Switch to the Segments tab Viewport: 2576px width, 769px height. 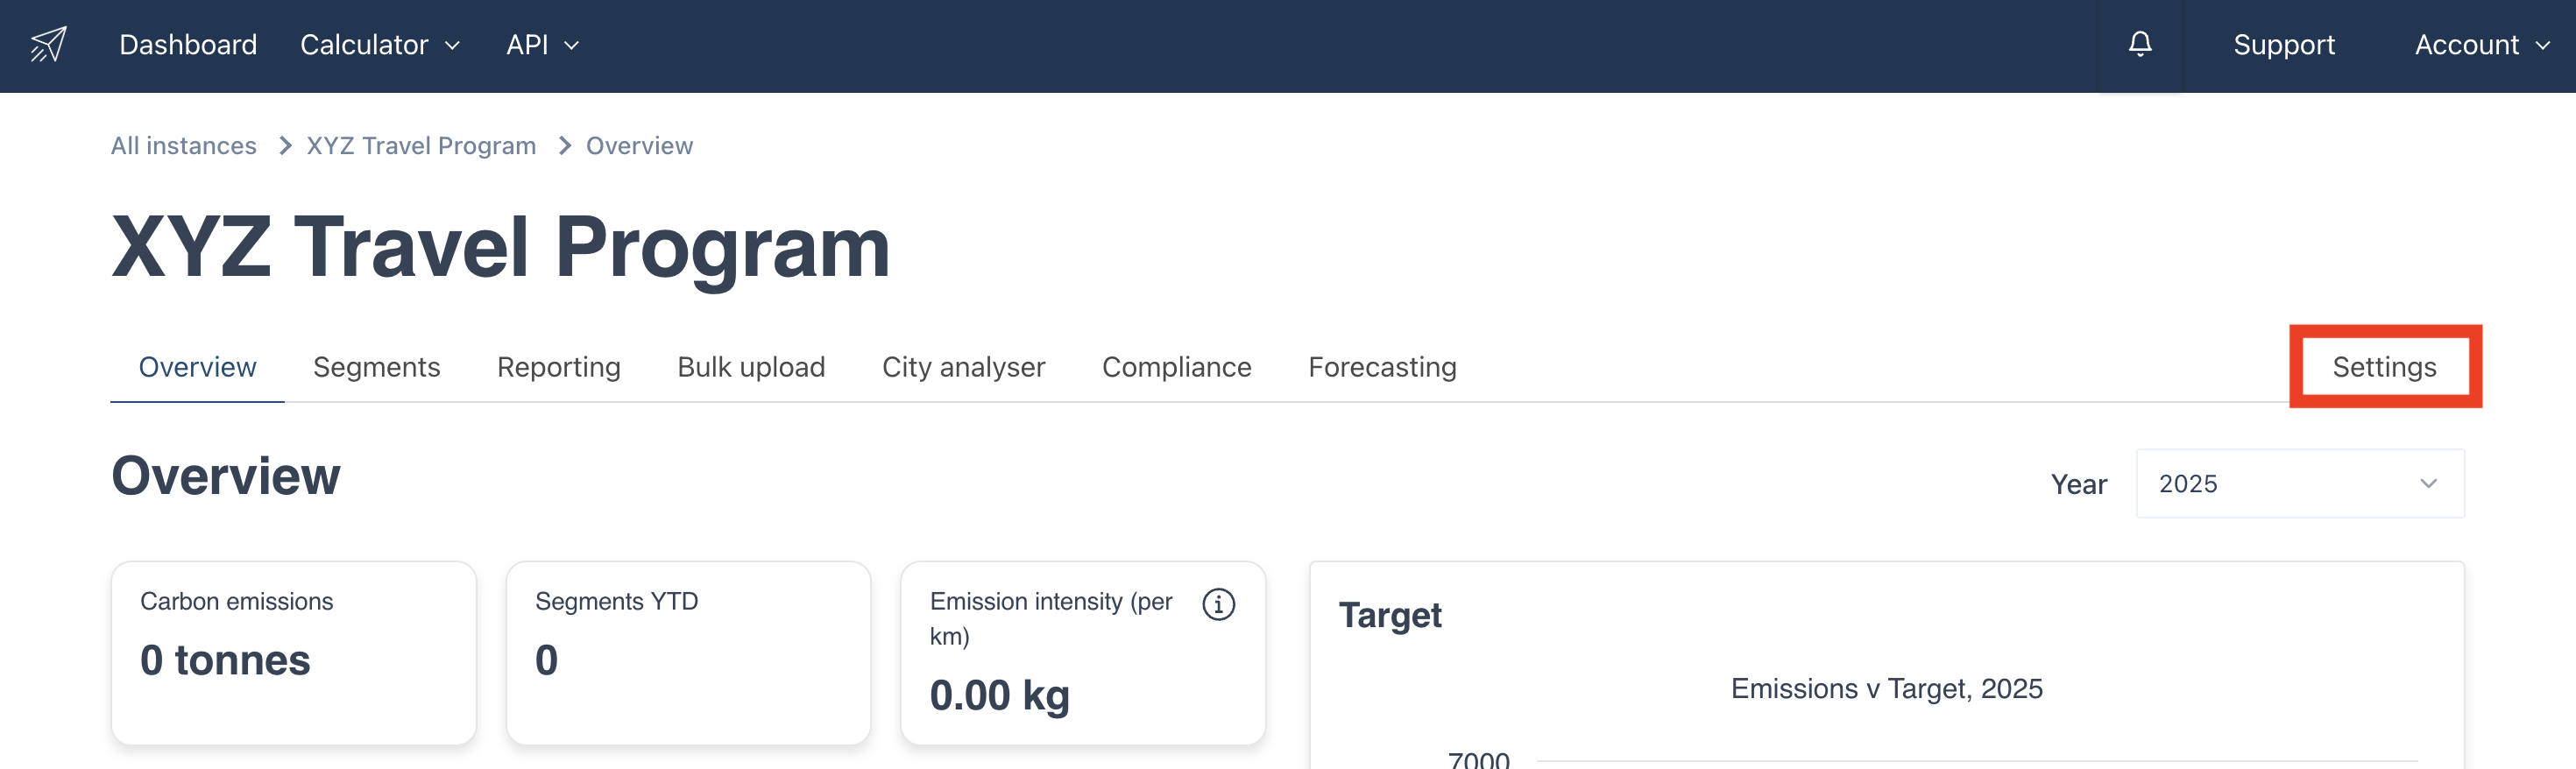click(x=376, y=367)
